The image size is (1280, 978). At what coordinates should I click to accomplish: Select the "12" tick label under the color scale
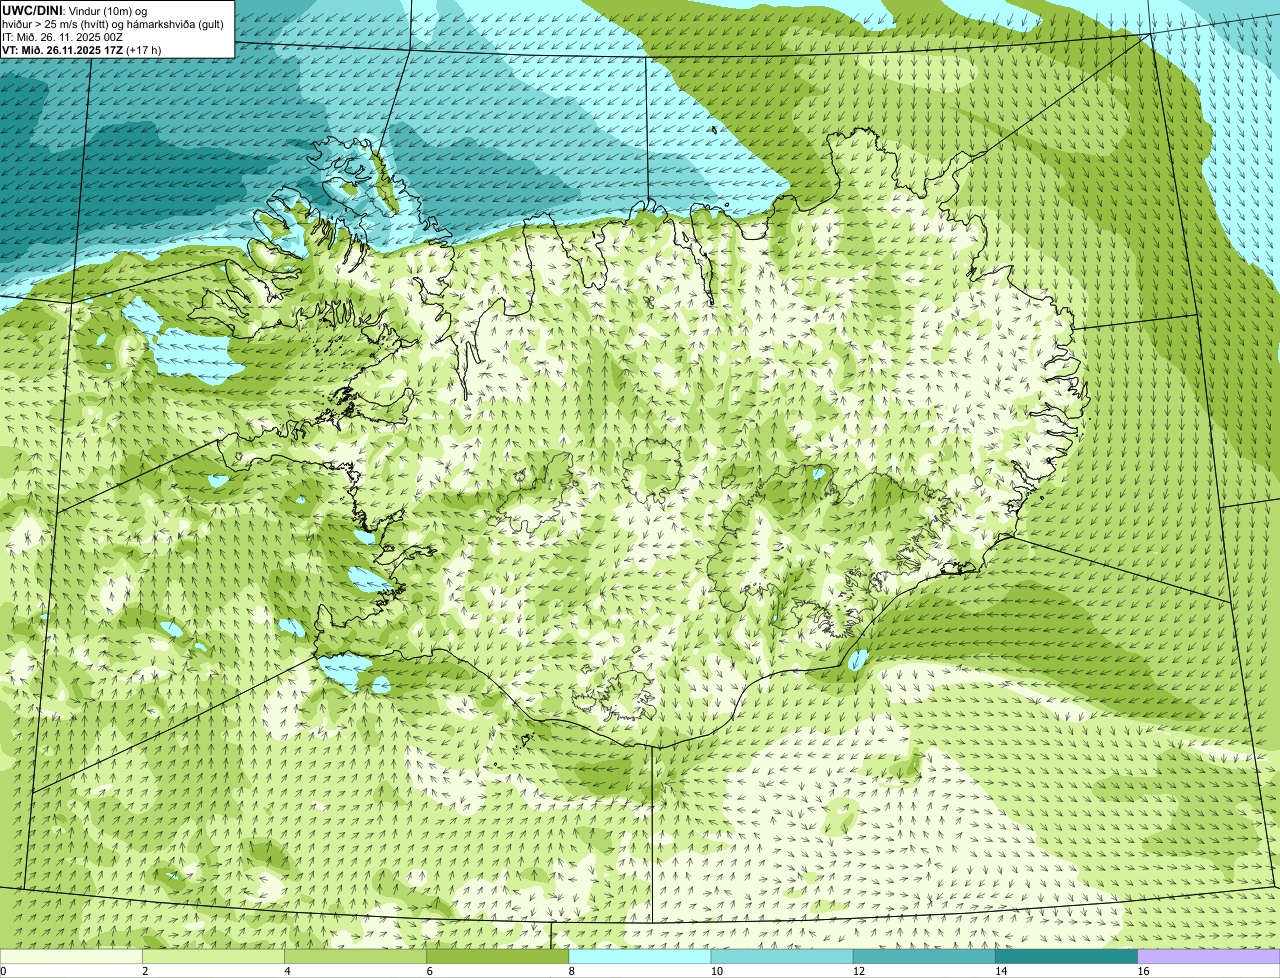pos(858,971)
